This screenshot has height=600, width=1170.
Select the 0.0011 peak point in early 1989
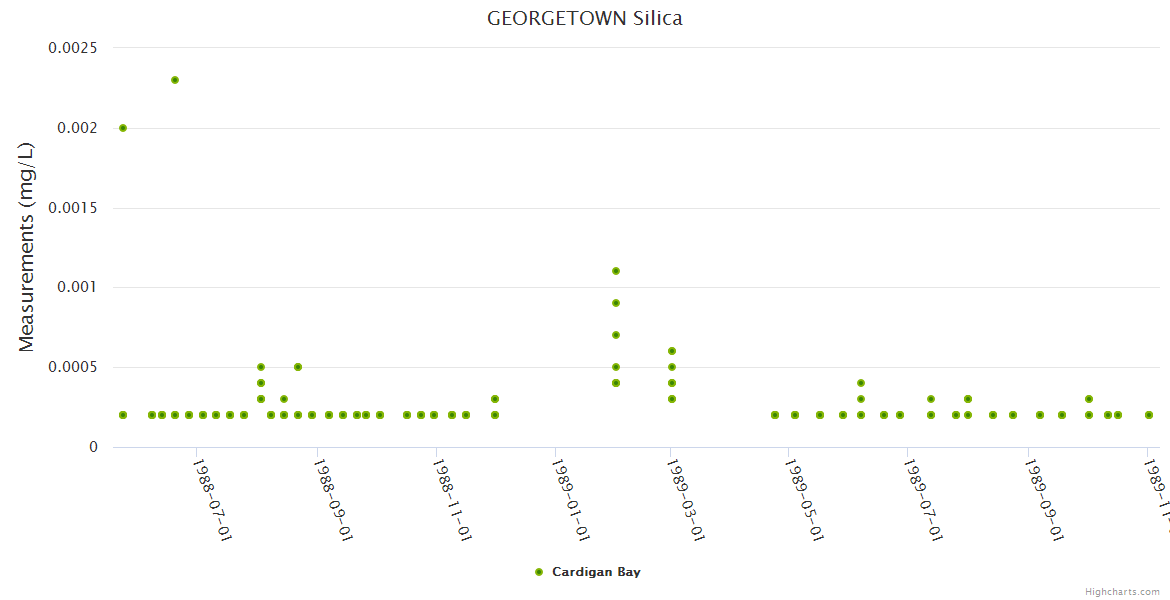[616, 271]
